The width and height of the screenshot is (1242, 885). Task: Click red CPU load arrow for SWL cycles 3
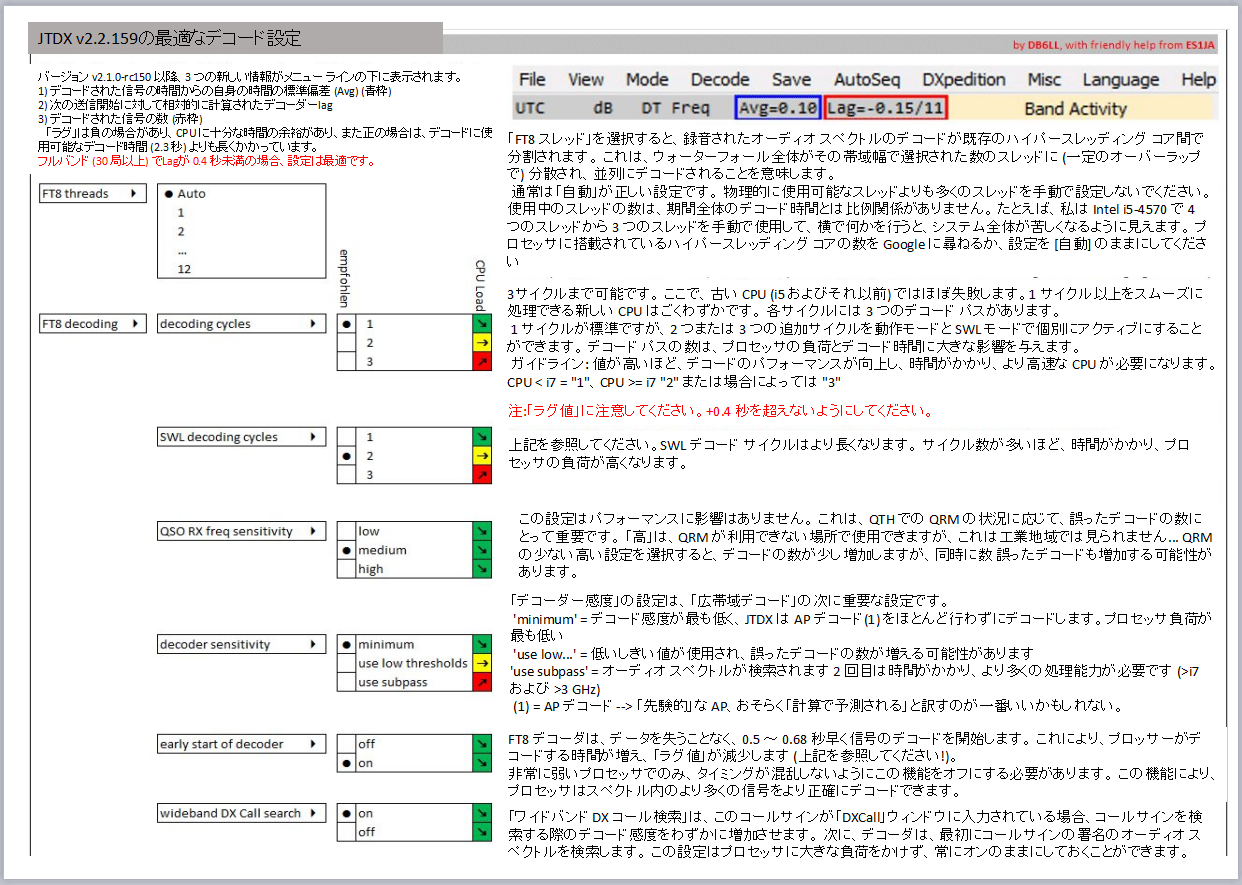482,475
